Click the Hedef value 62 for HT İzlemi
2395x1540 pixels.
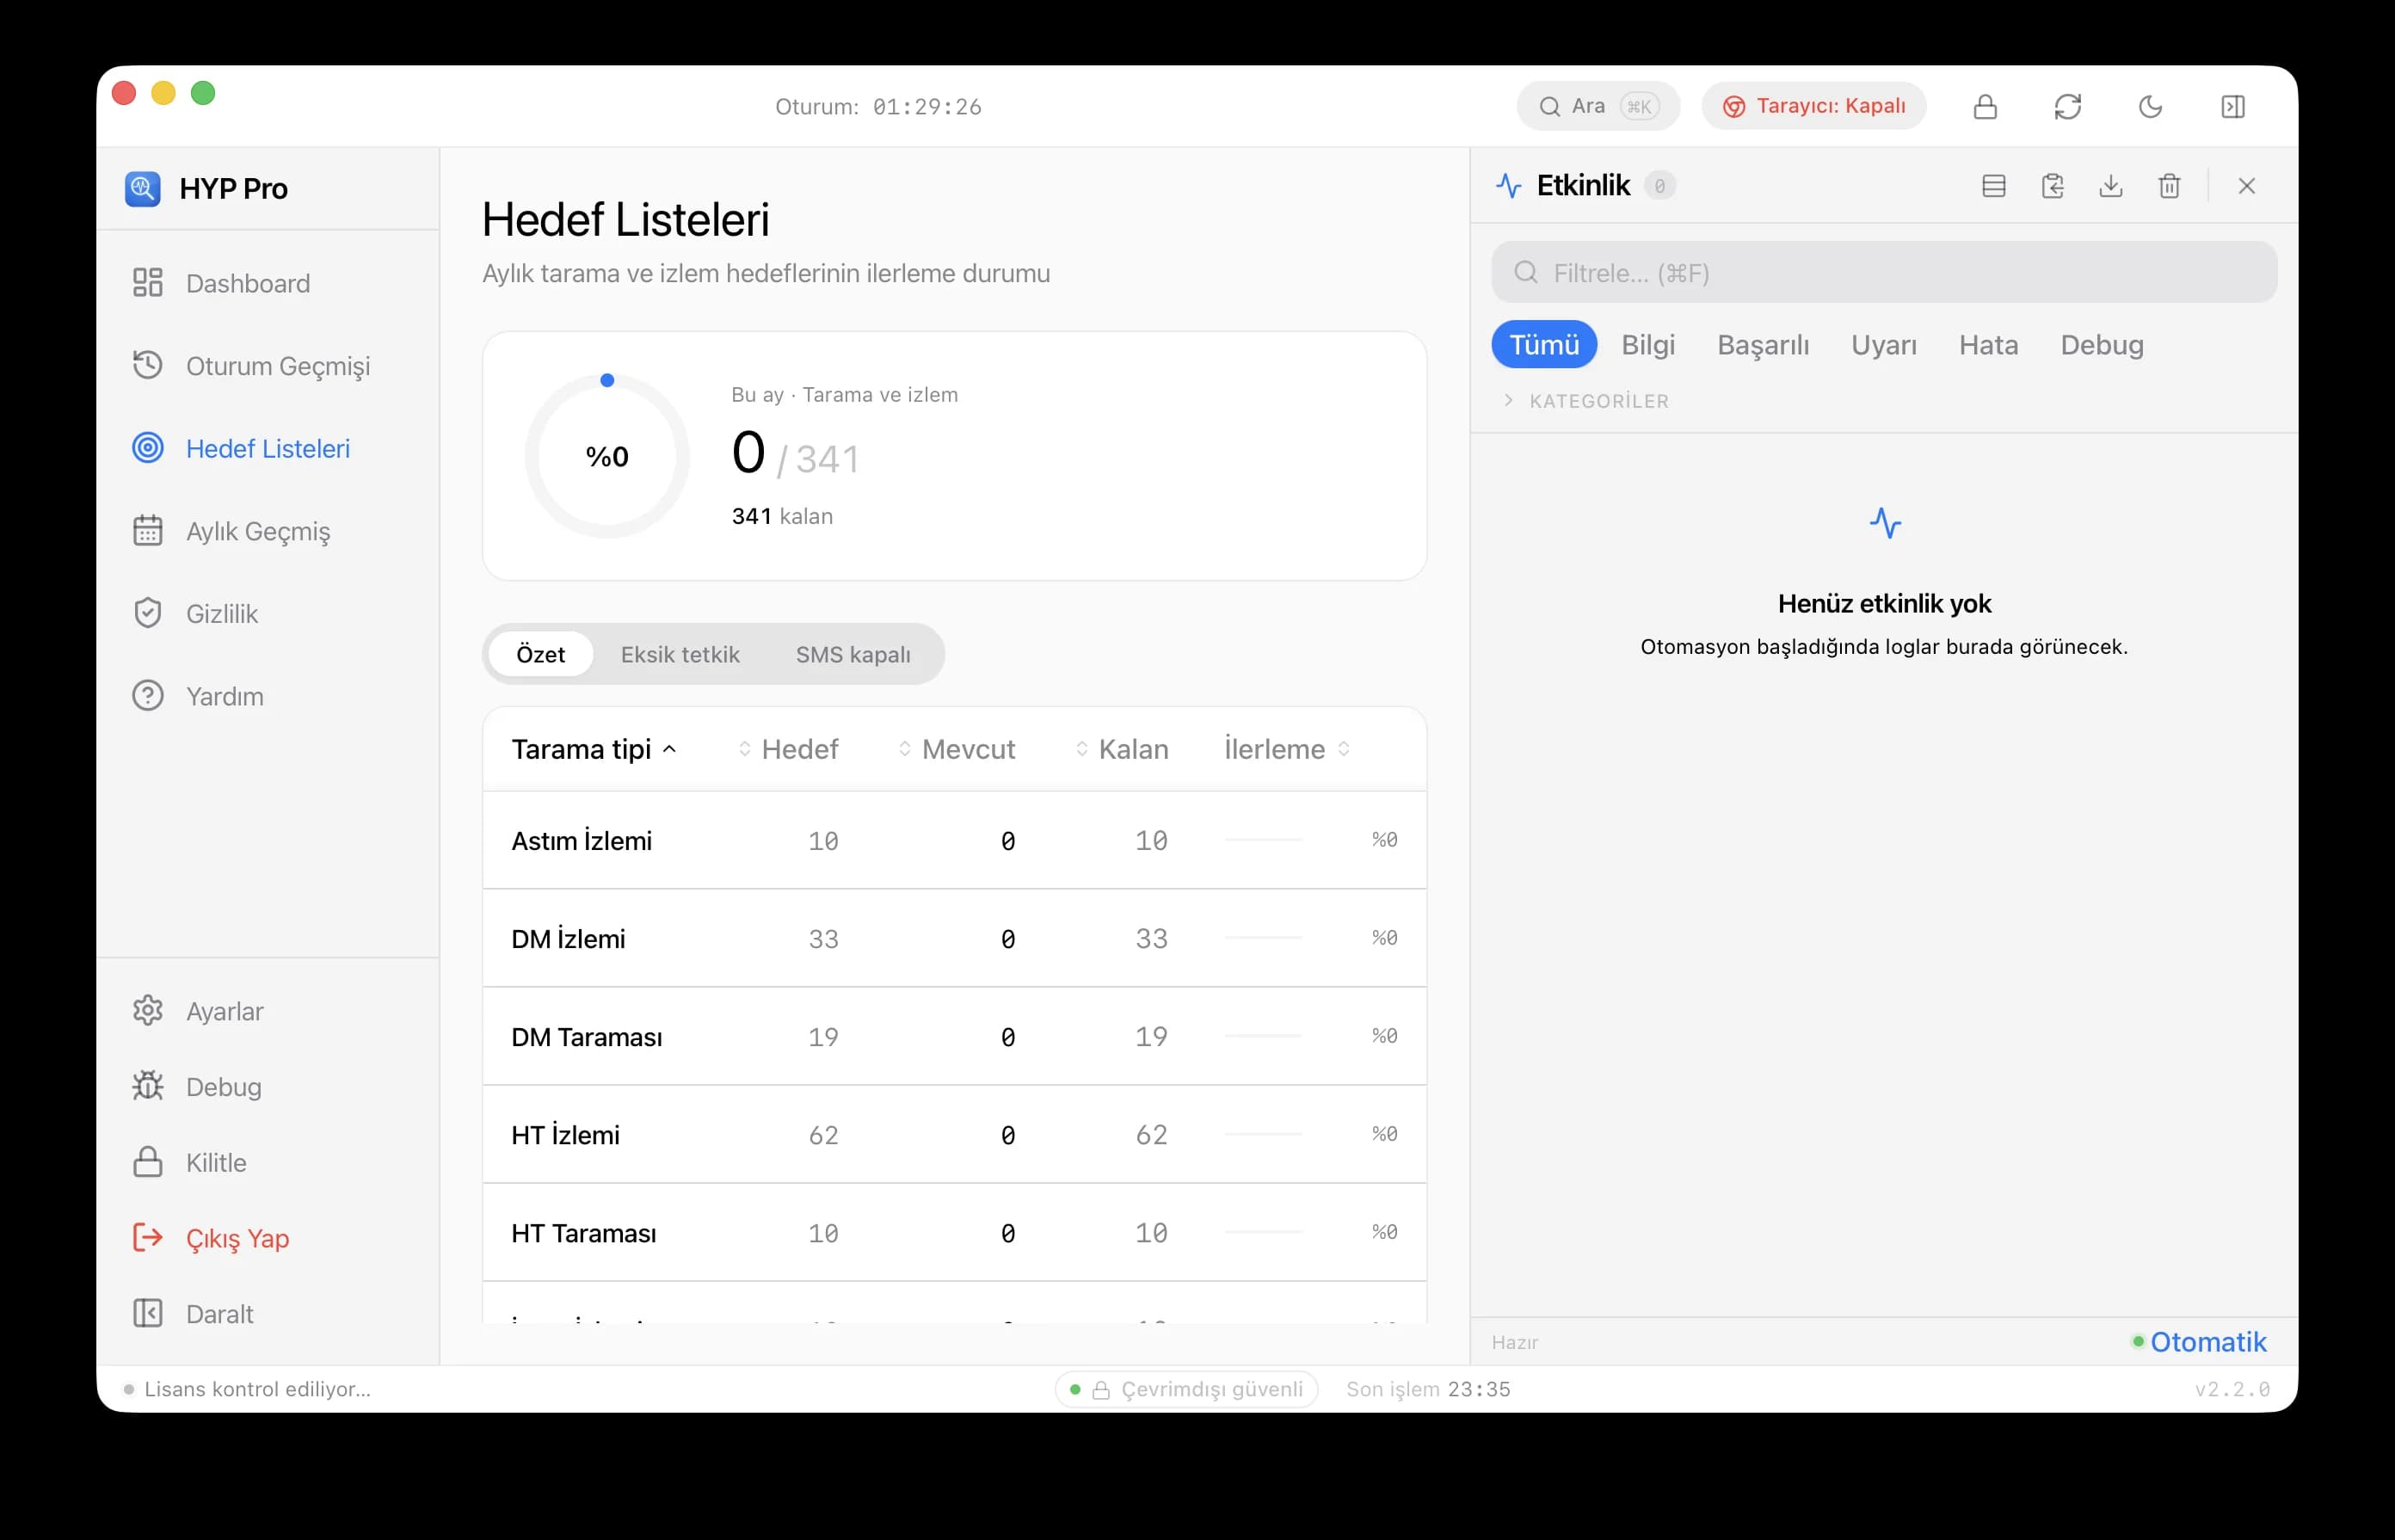point(823,1135)
